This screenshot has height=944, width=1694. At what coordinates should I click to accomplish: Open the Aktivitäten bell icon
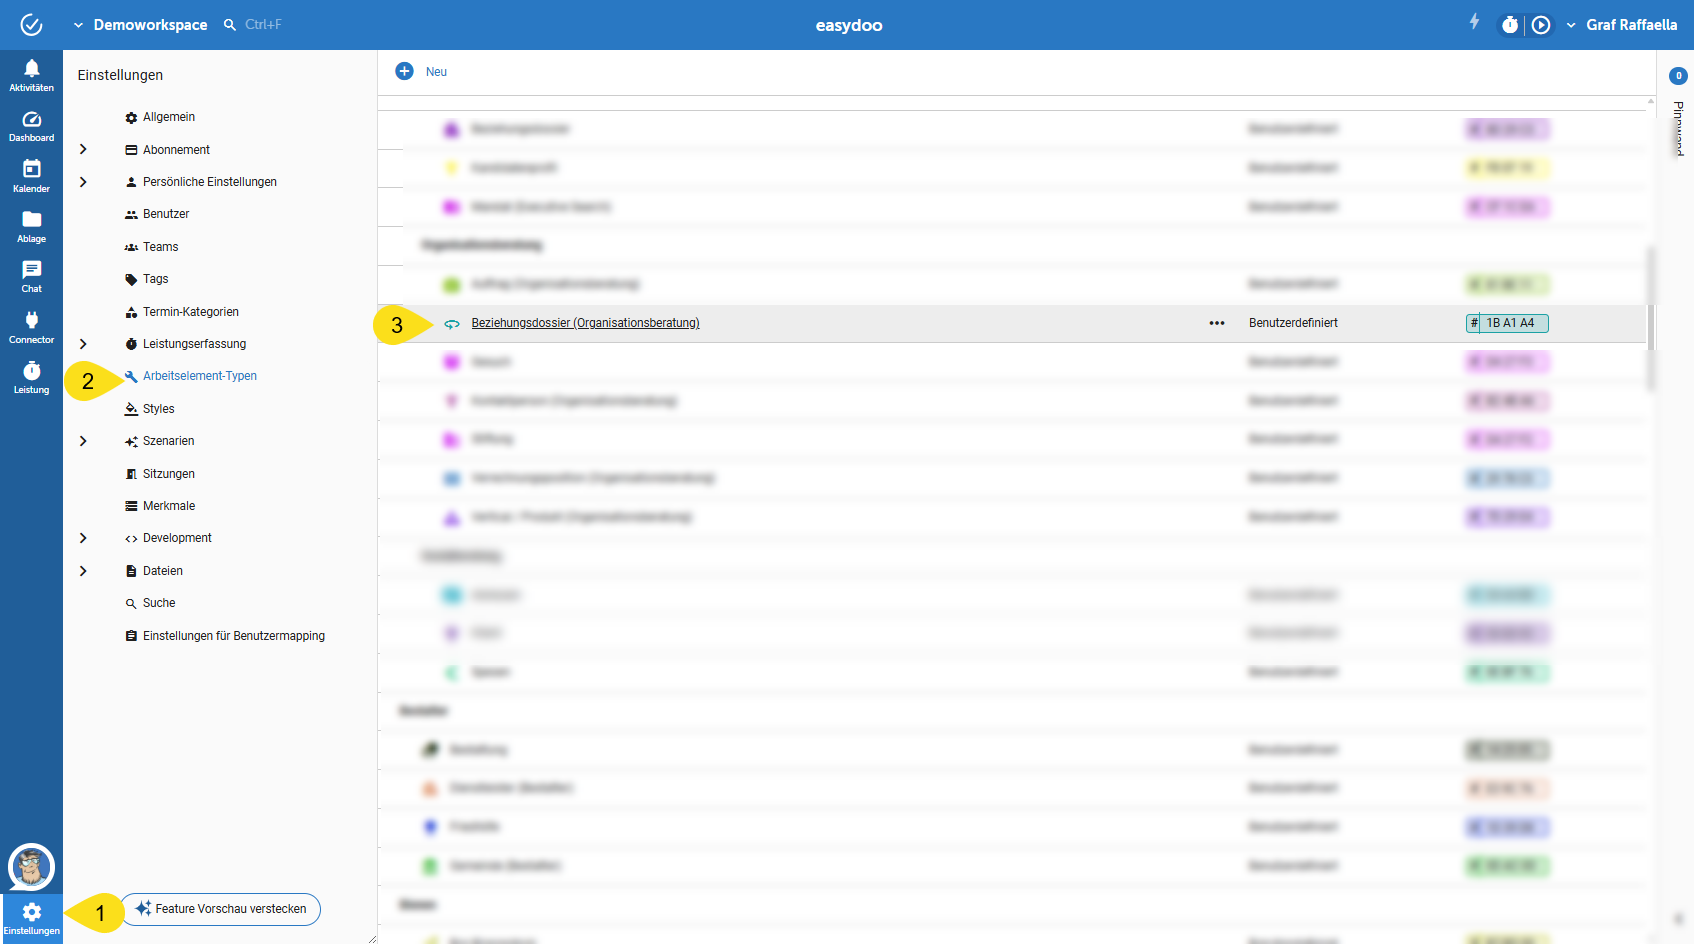tap(31, 74)
